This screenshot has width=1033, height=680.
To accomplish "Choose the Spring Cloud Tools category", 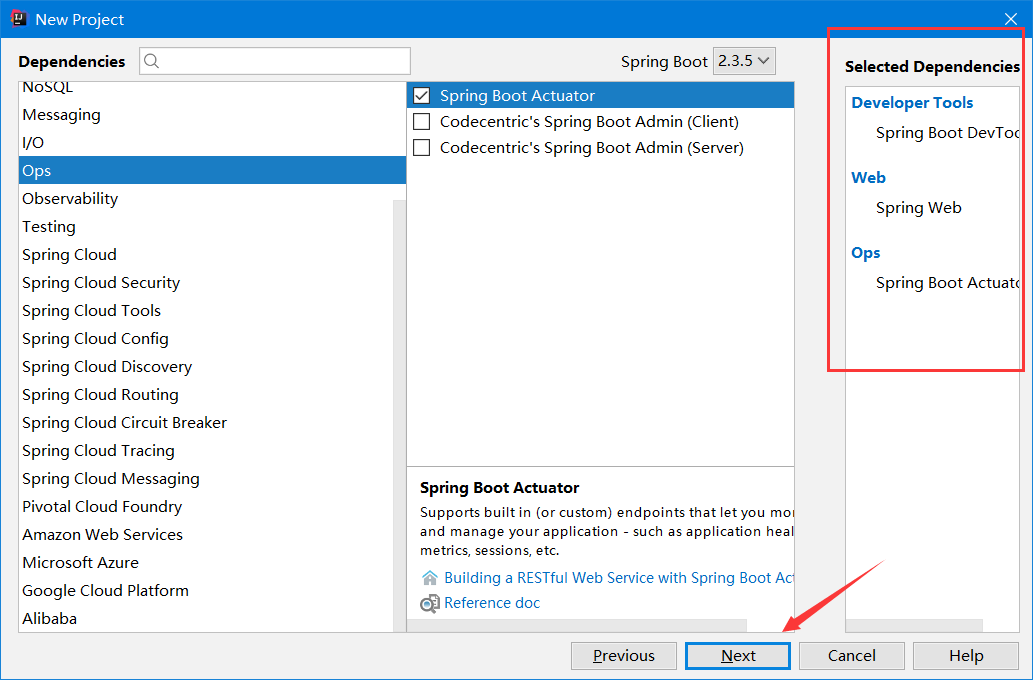I will 206,310.
